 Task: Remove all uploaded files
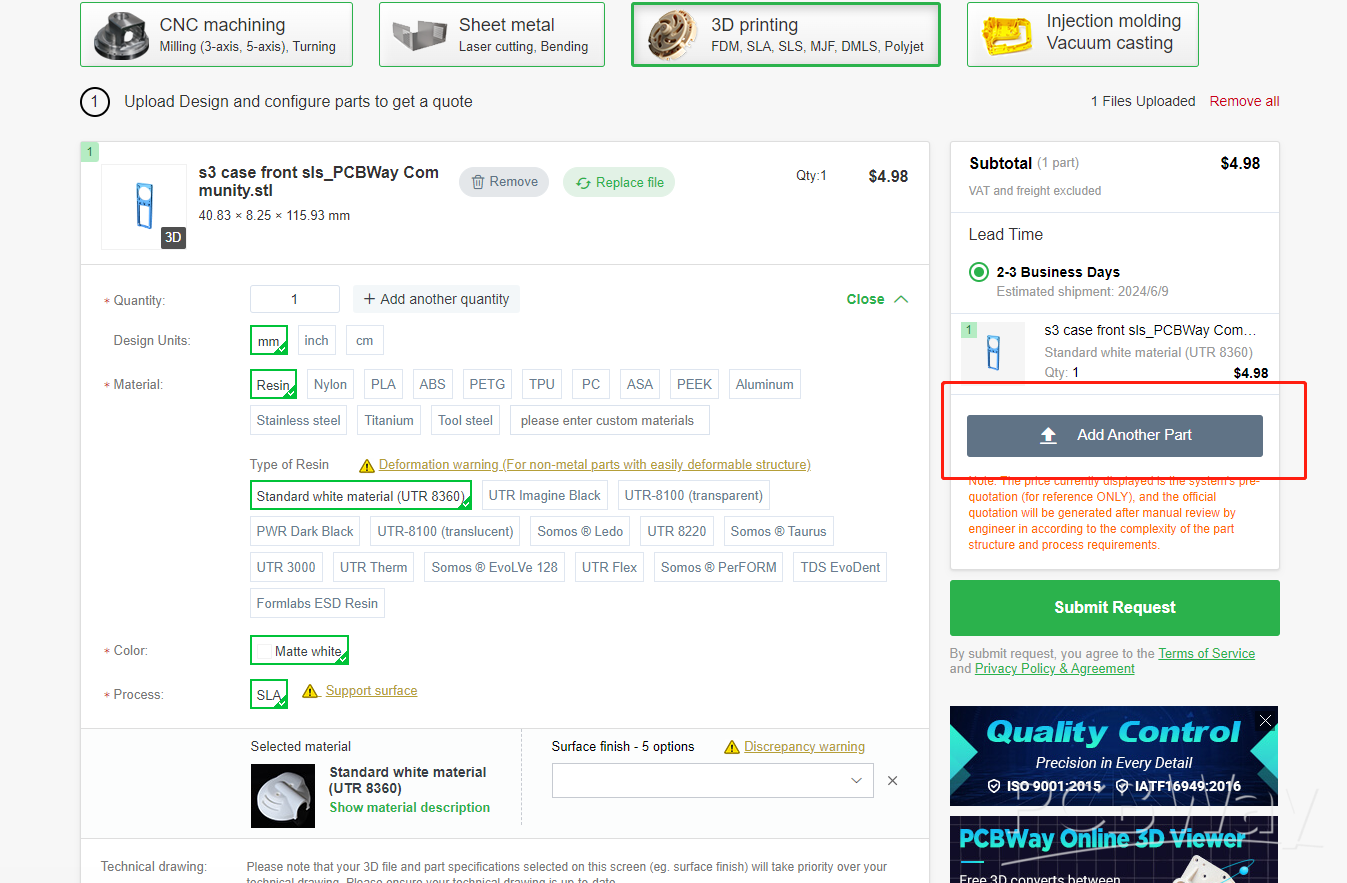(x=1245, y=101)
